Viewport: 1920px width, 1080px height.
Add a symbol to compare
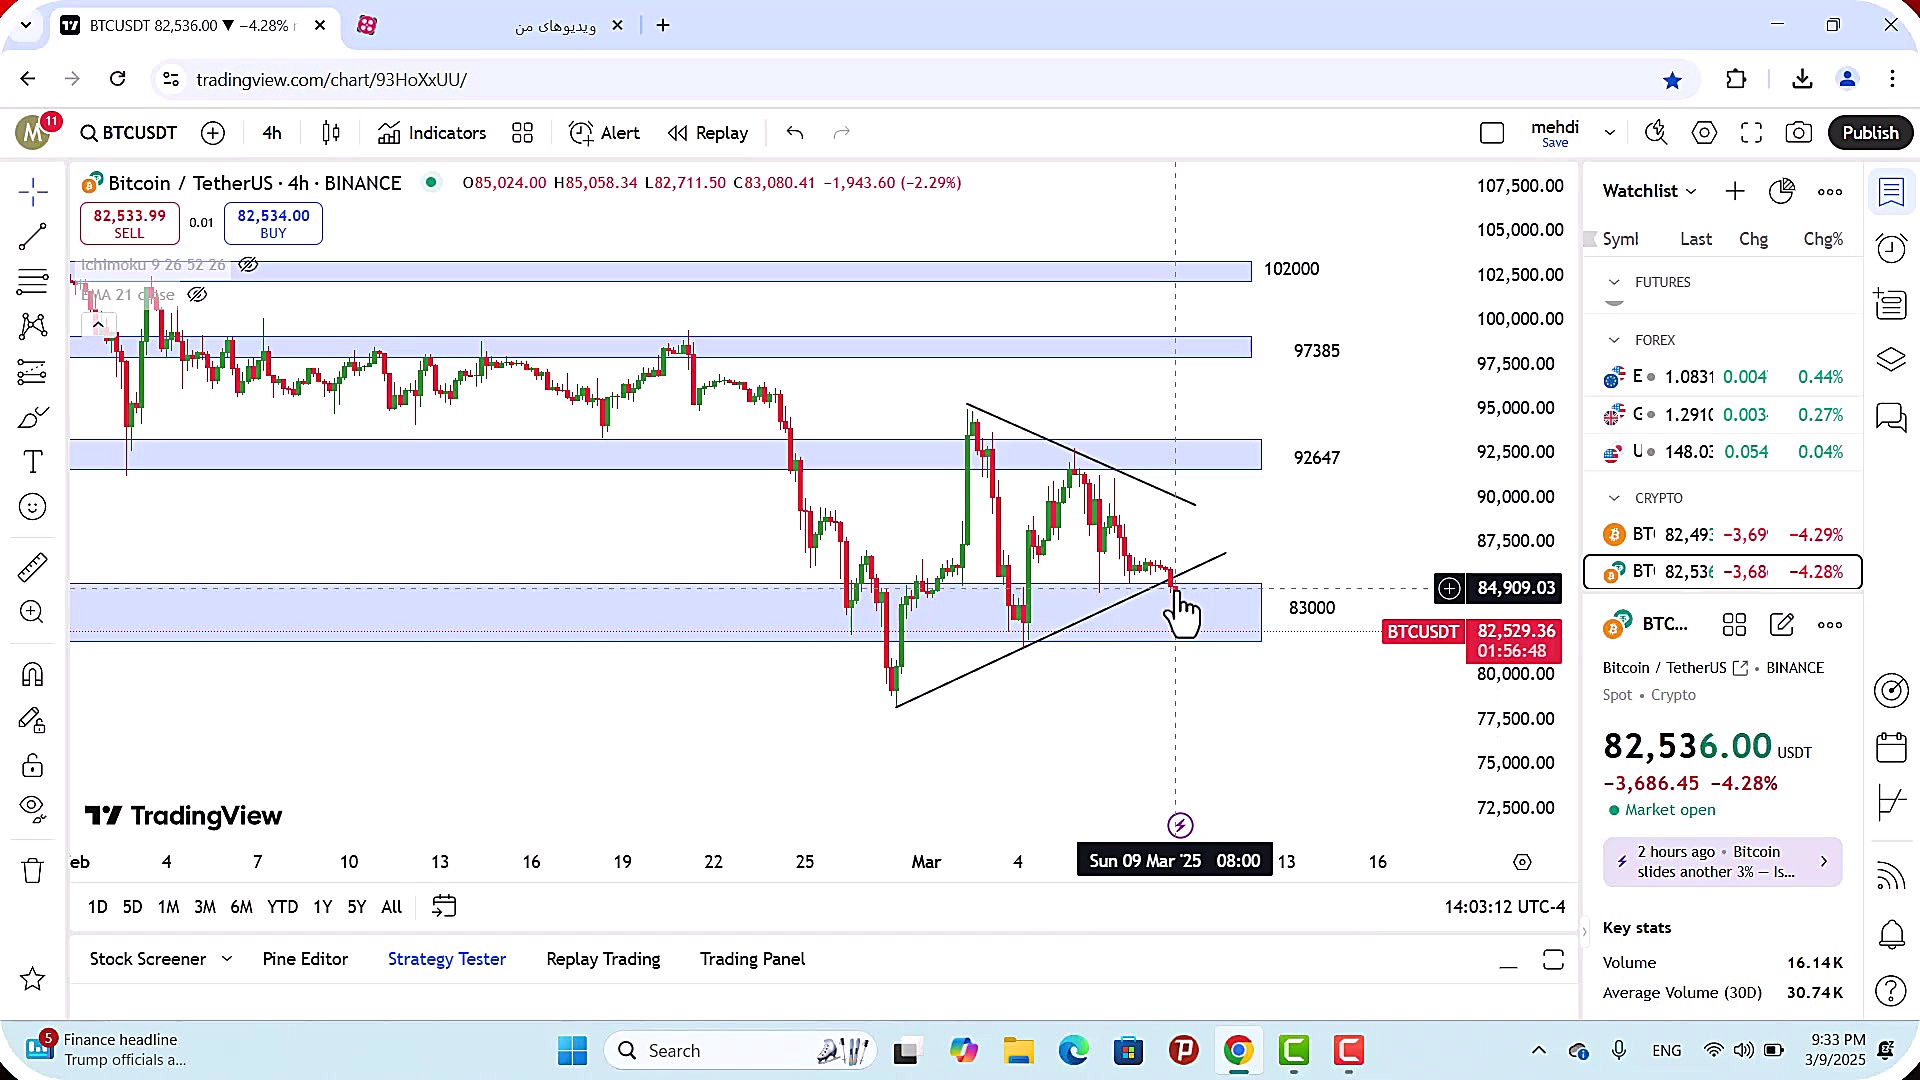(x=213, y=133)
